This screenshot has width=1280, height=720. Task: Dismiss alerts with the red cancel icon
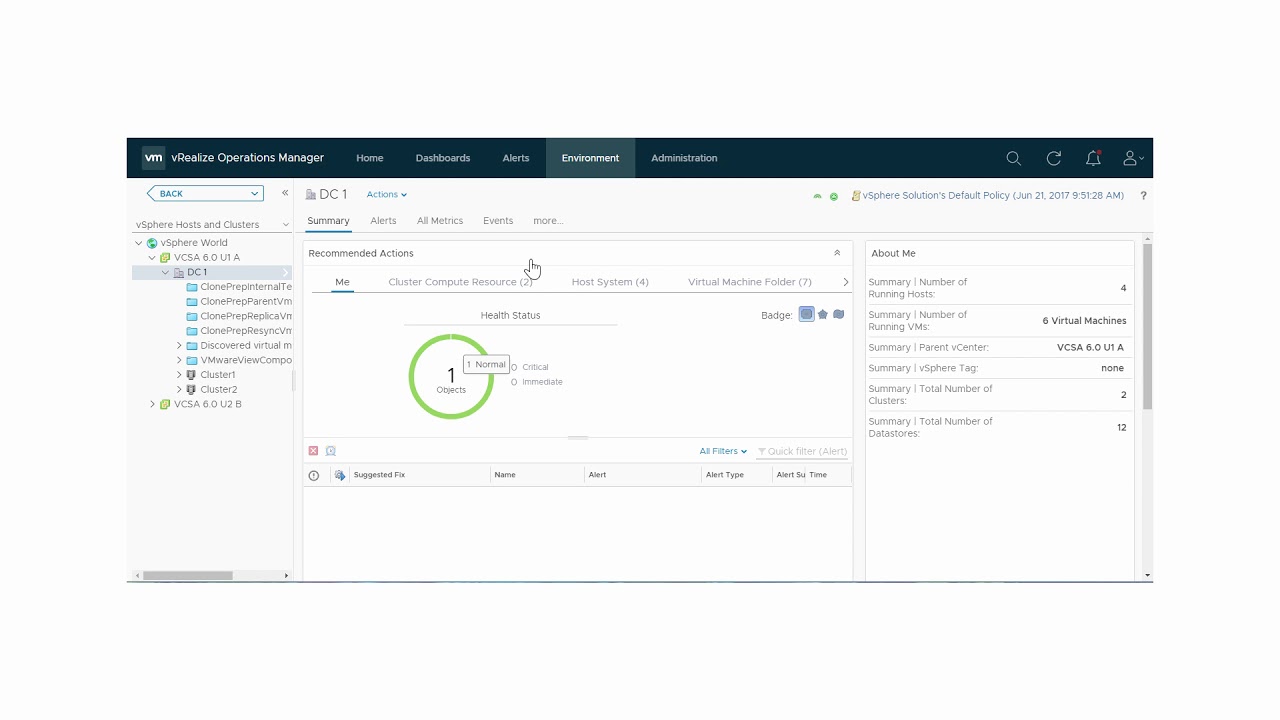click(x=313, y=451)
